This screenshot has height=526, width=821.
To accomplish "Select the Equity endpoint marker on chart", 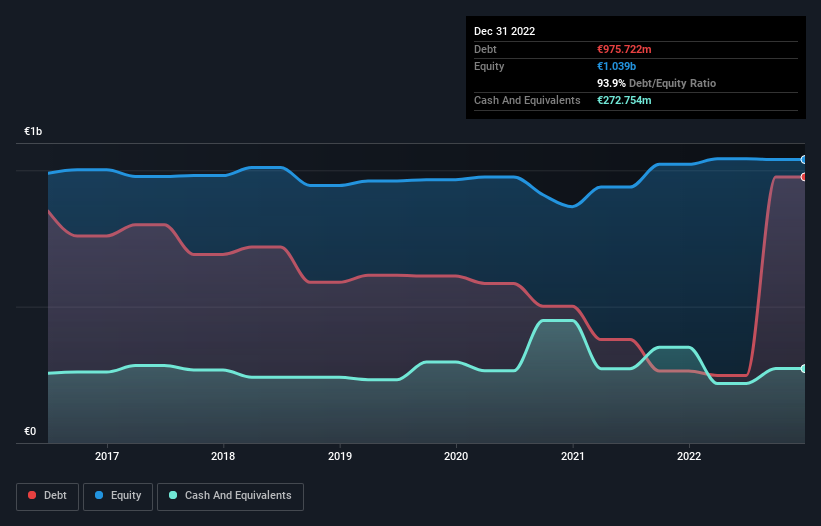I will point(804,160).
